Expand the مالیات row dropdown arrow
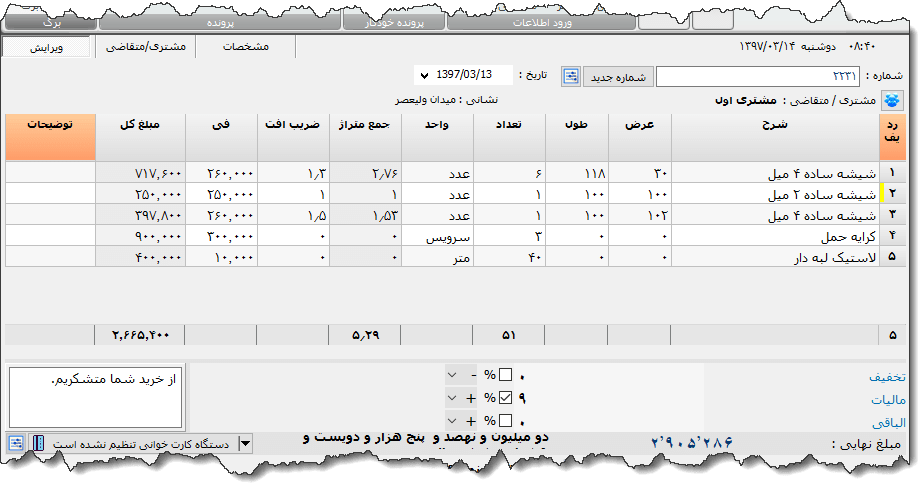The image size is (919, 483). pos(453,397)
